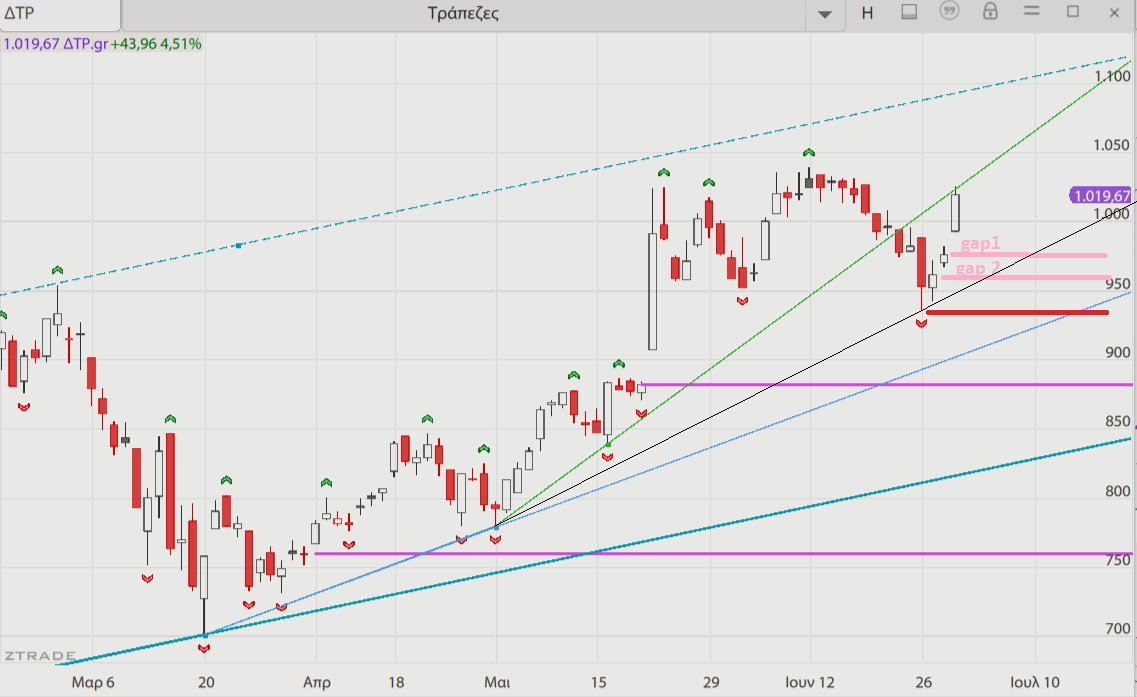
Task: Click the Ιουν 12 date axis label
Action: pyautogui.click(x=808, y=682)
